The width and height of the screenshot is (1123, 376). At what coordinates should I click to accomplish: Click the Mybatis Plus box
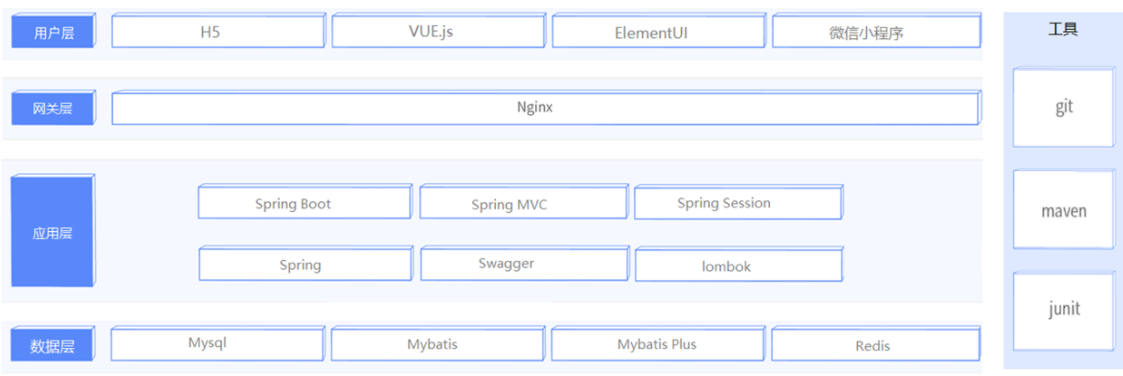[656, 344]
